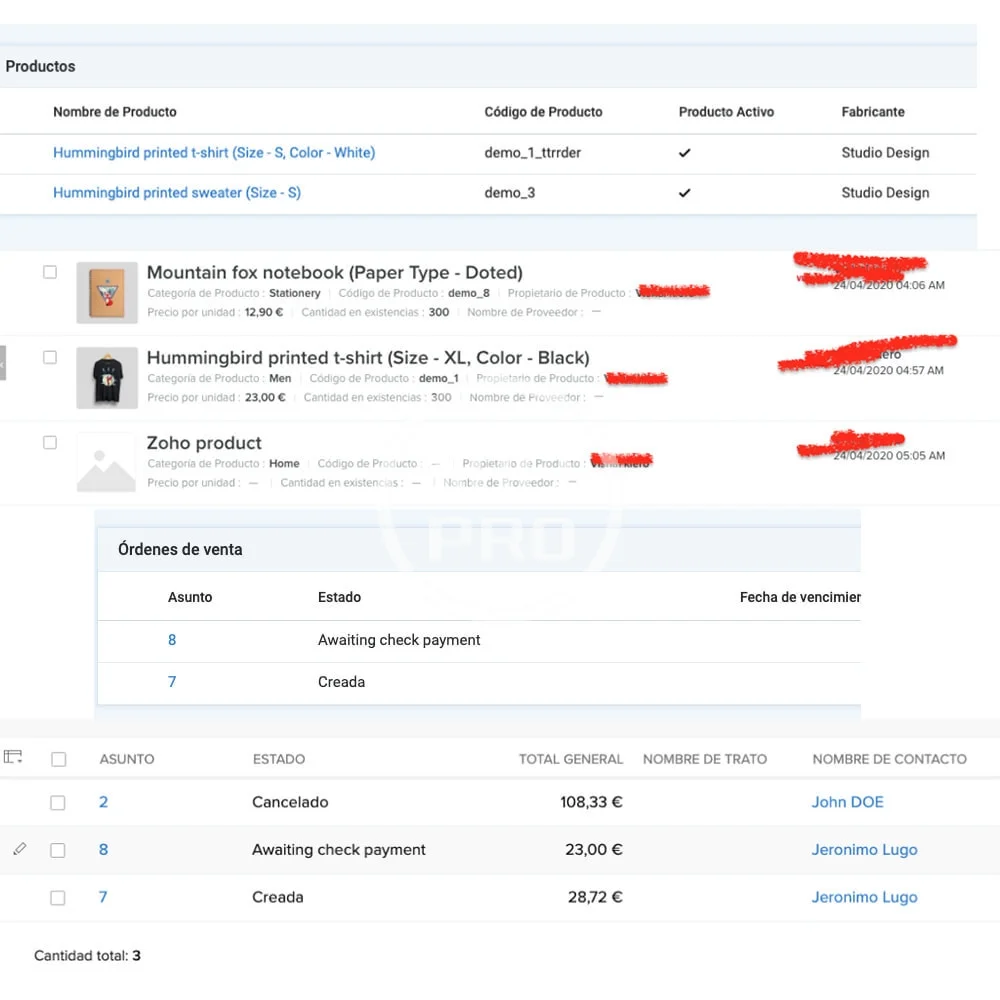Click the NOMBRE DE CONTACTO column header
The width and height of the screenshot is (1000, 1000).
point(889,759)
